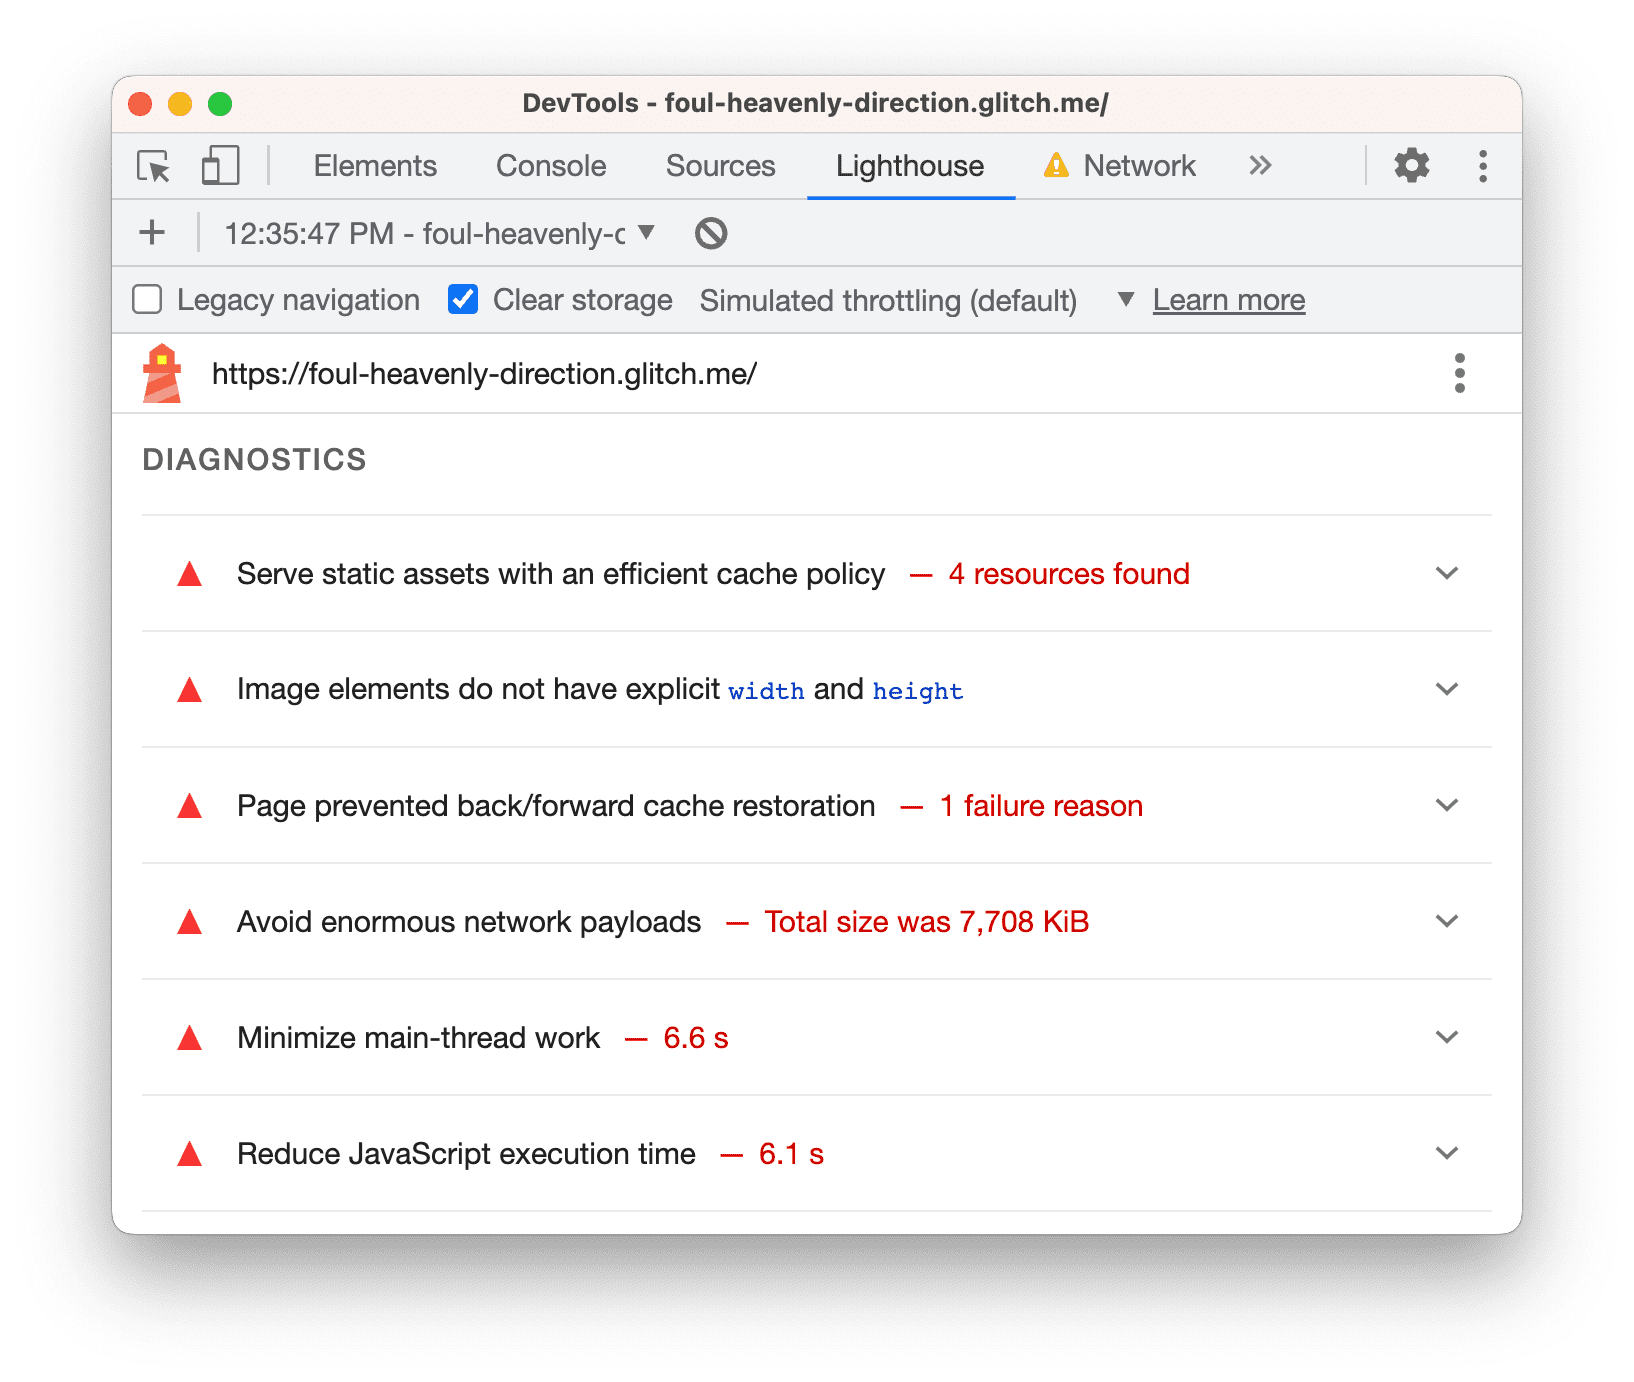Click the Lighthouse logo beside the URL
Viewport: 1634px width, 1382px height.
click(x=162, y=374)
